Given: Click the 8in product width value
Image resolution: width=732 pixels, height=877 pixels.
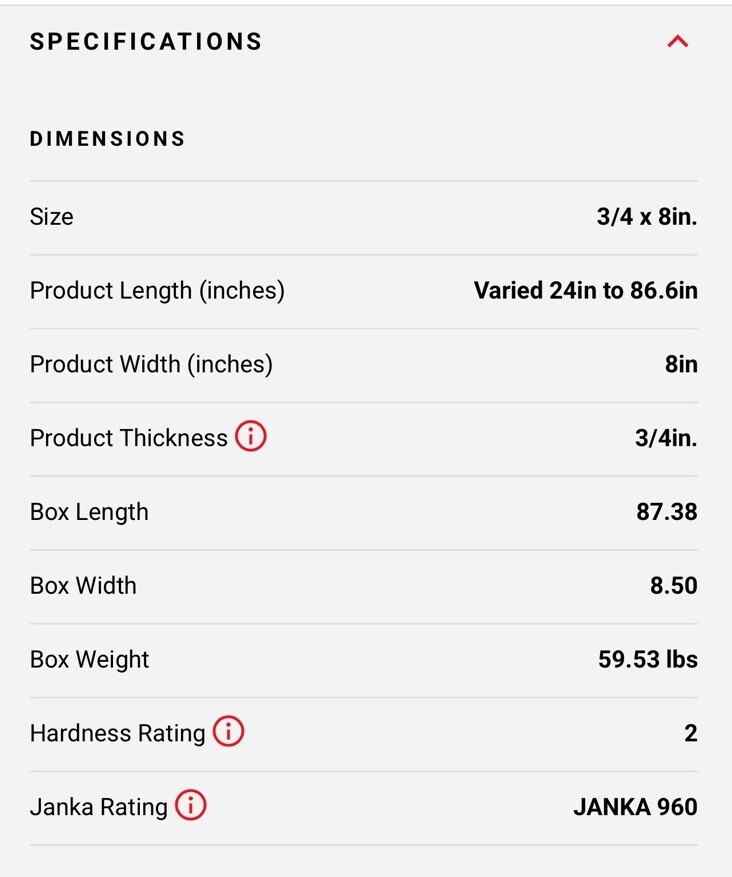Looking at the screenshot, I should [681, 365].
